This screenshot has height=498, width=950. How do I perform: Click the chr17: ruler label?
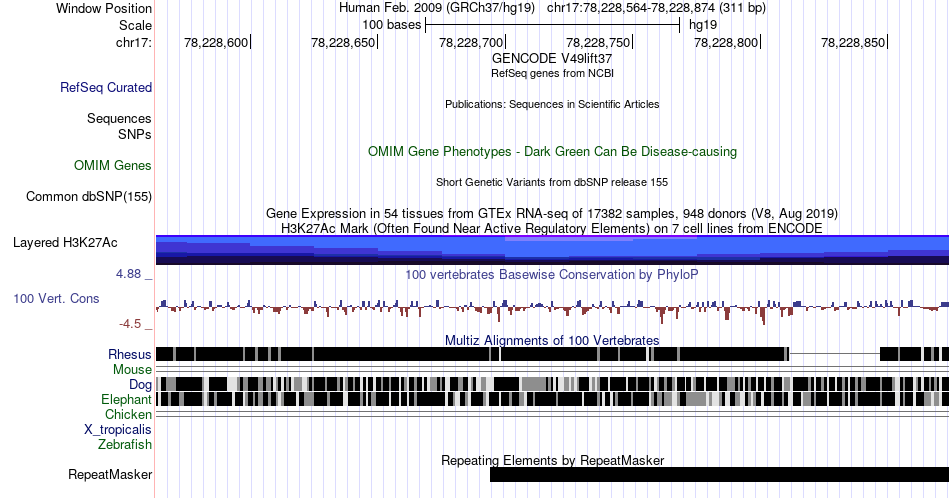click(x=133, y=42)
